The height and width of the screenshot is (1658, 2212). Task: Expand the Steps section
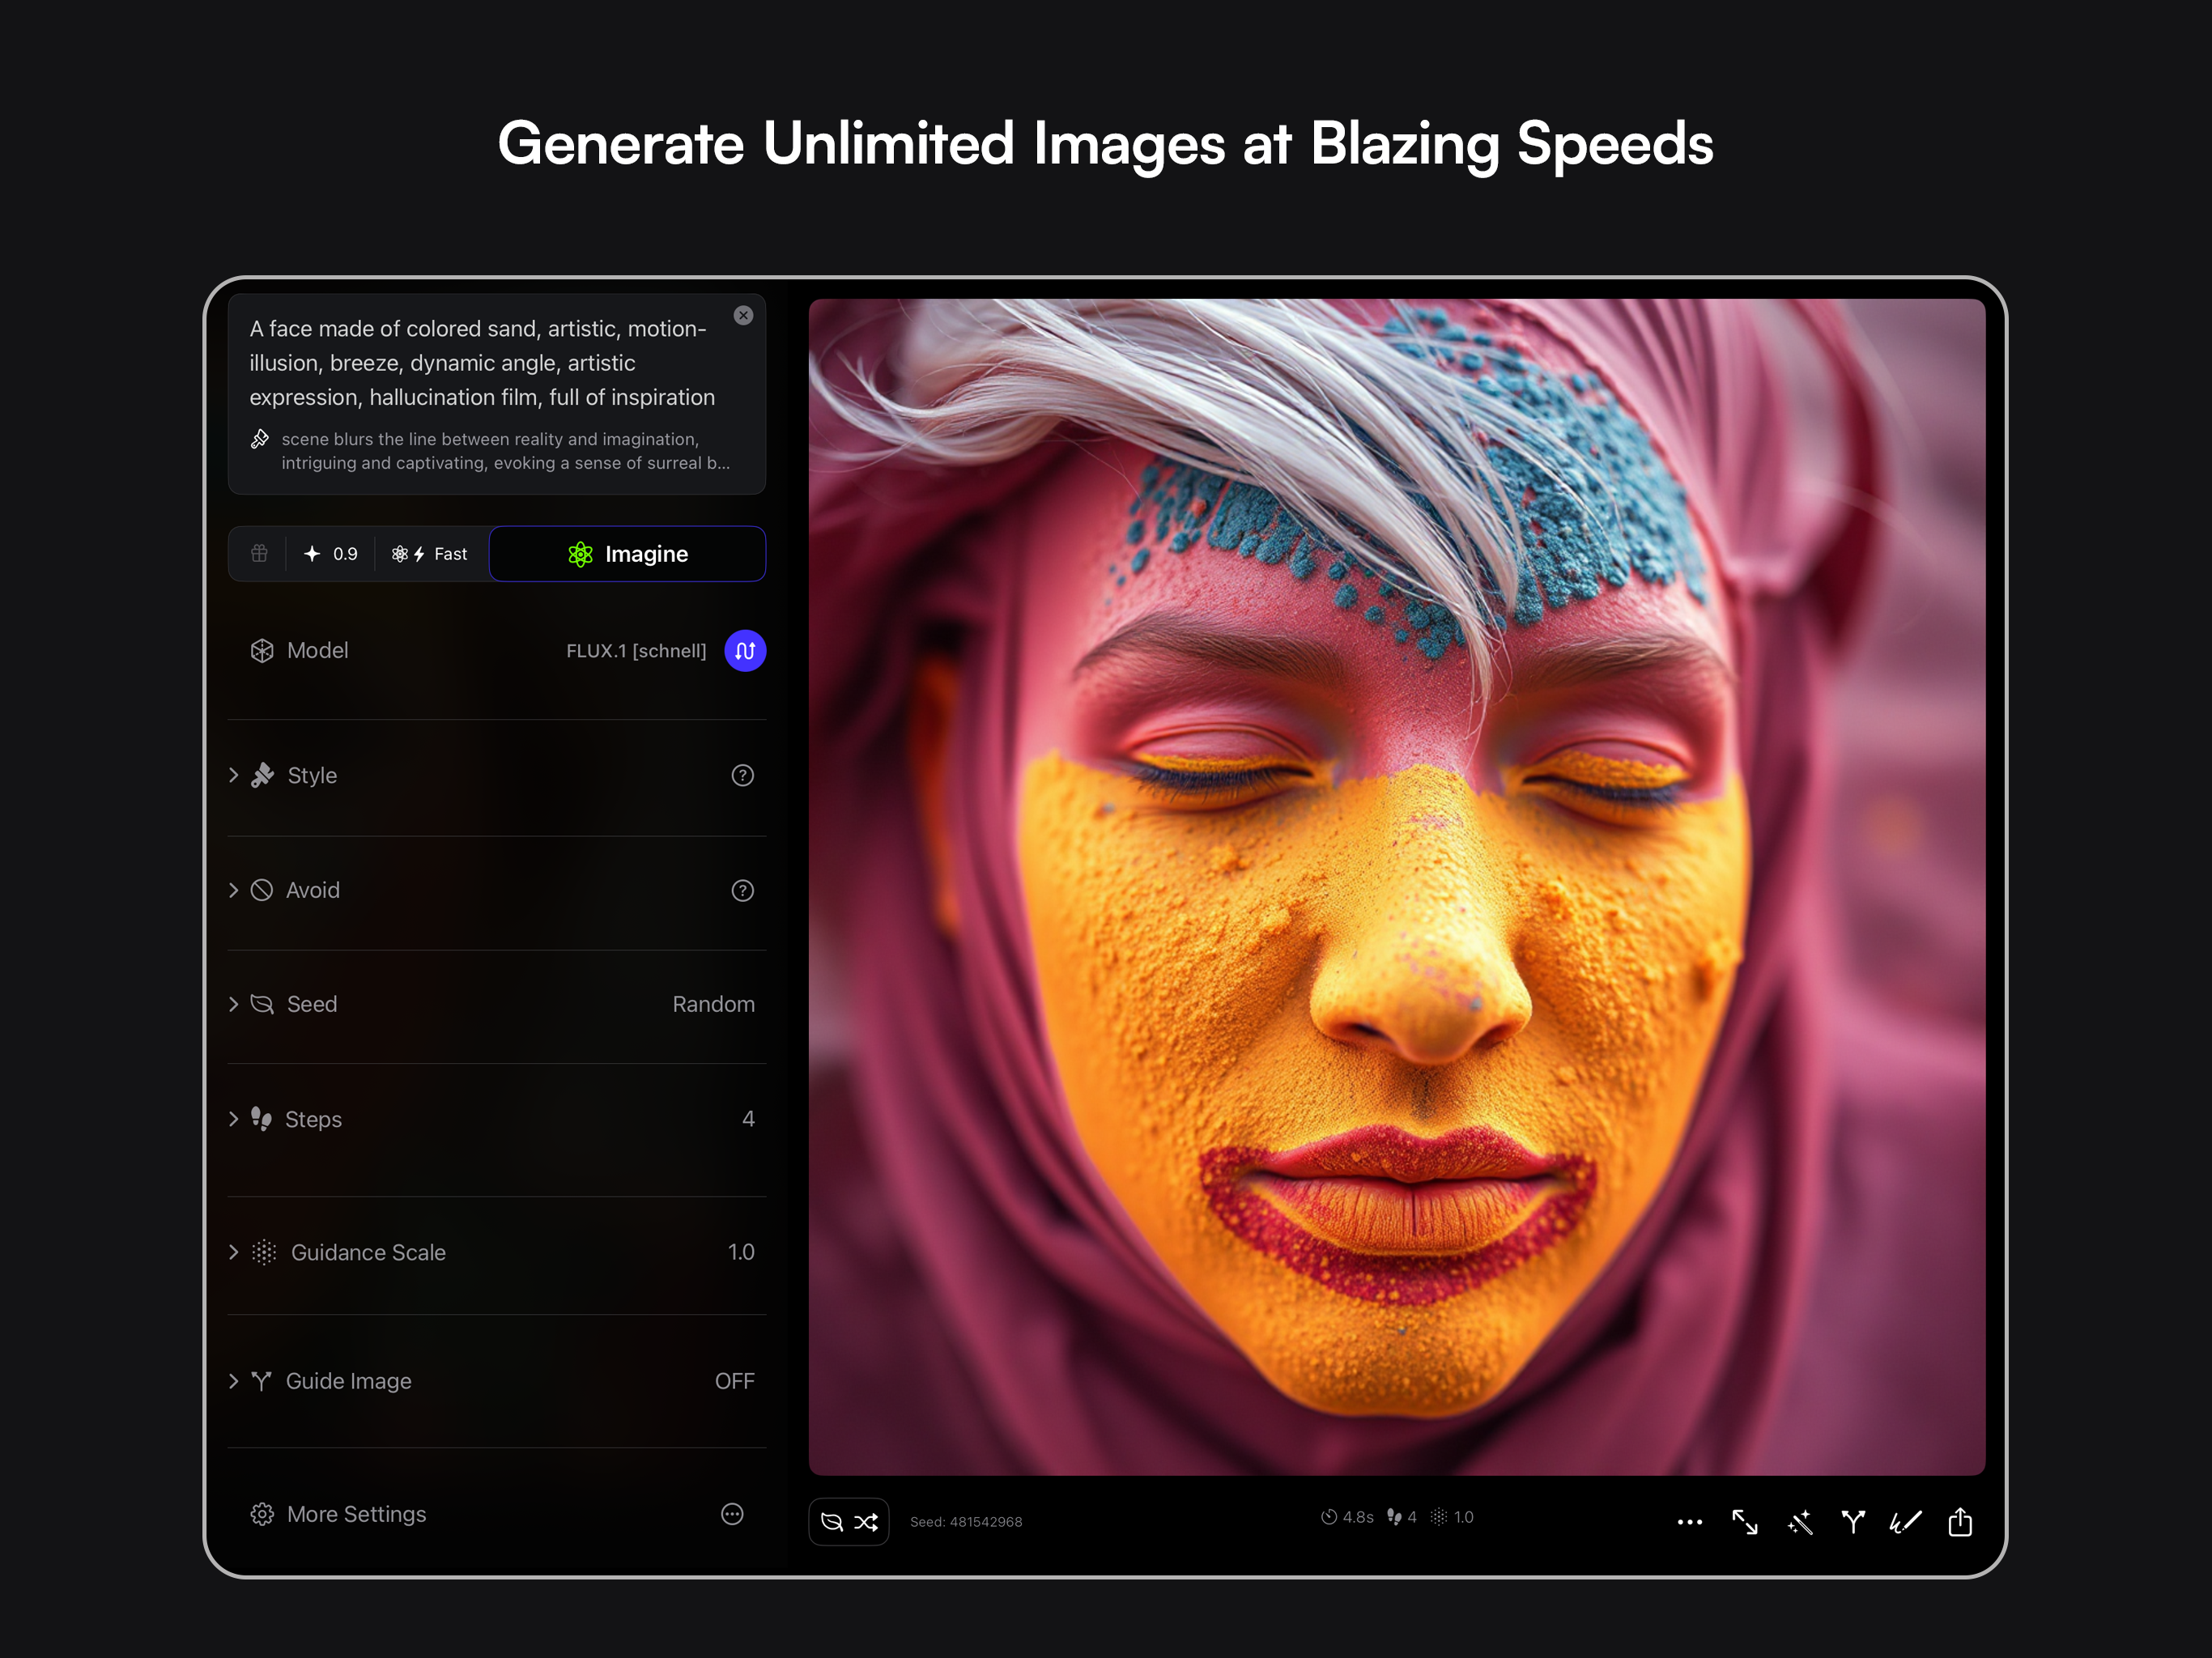[313, 1120]
